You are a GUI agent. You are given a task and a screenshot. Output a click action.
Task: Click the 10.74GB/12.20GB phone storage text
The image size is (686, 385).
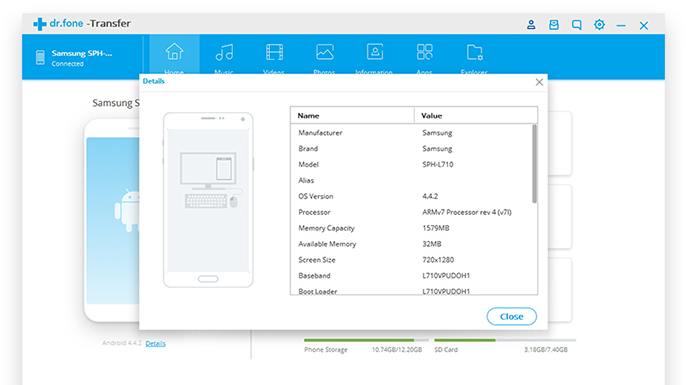(397, 350)
